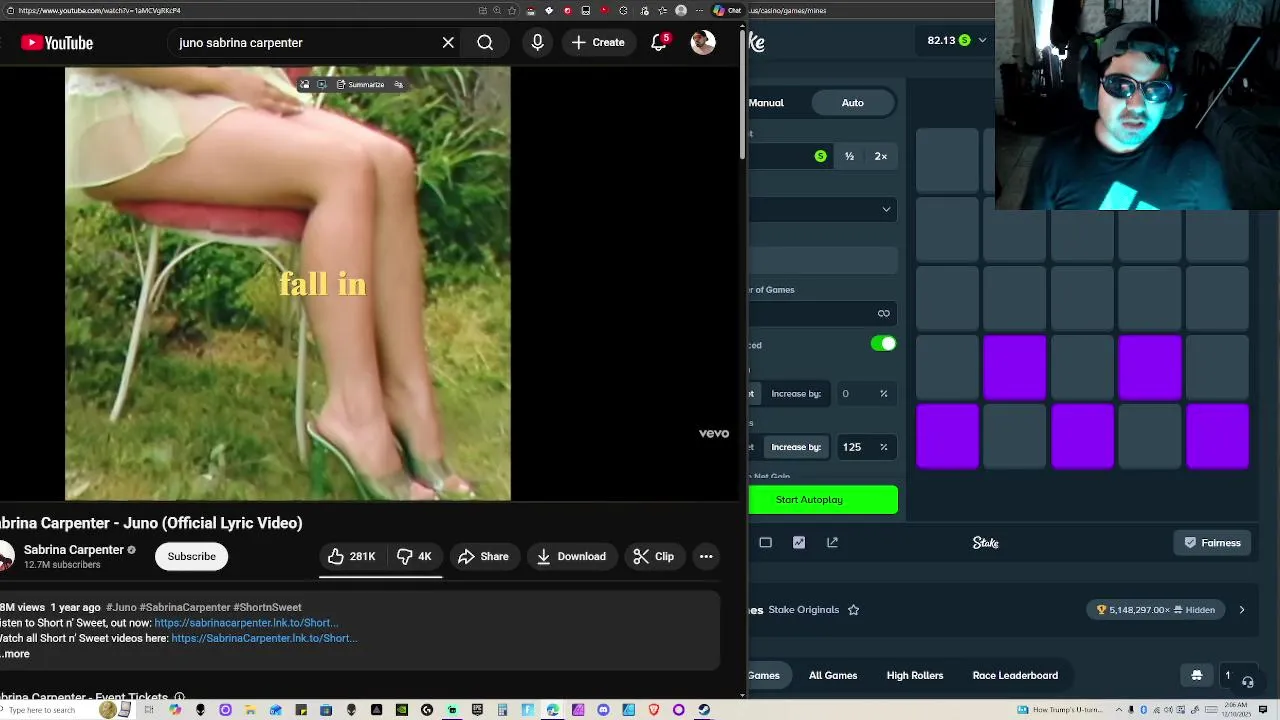Expand video description with ...more

tap(16, 654)
